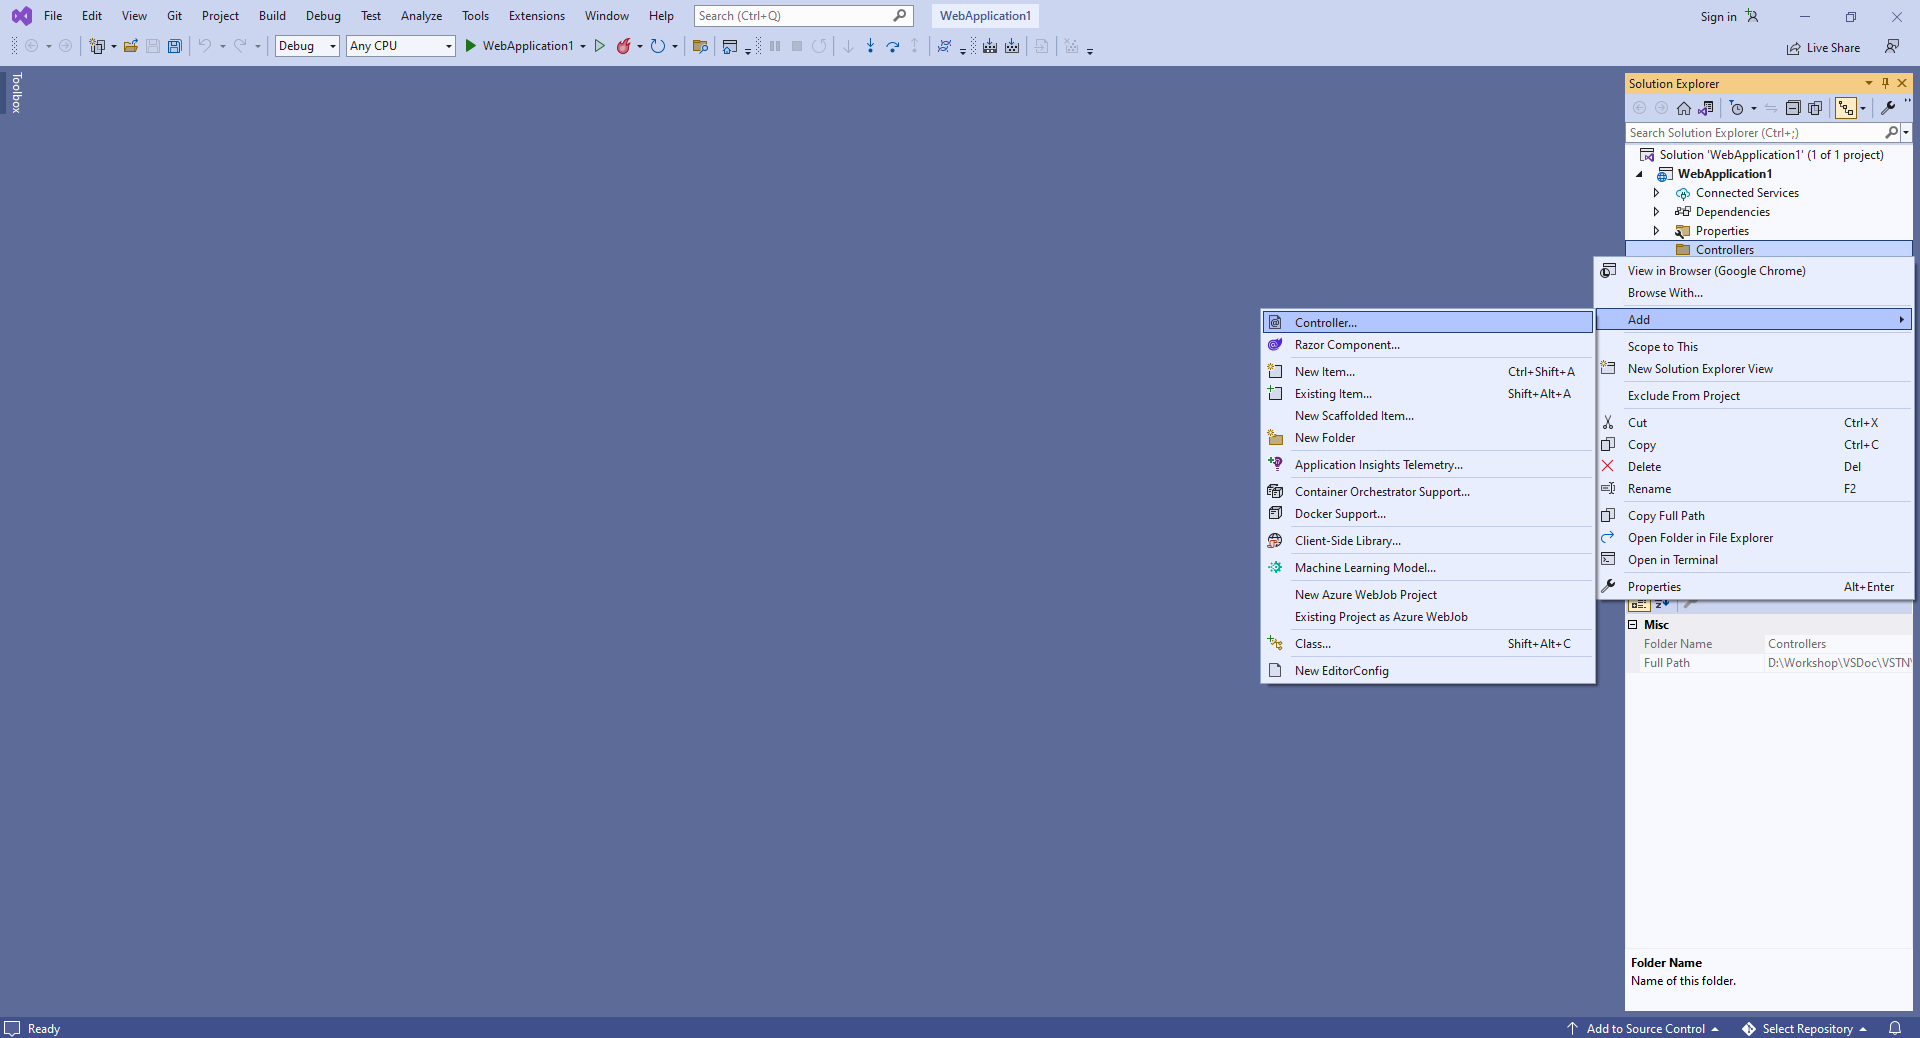Click the Collapse All icon in Solution Explorer

pyautogui.click(x=1793, y=108)
